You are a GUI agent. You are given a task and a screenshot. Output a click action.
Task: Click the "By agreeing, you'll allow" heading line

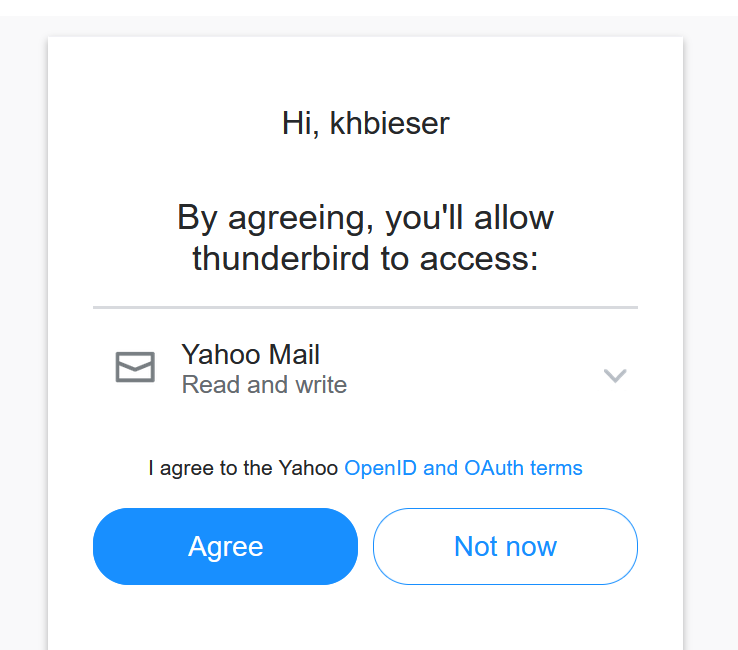point(365,217)
